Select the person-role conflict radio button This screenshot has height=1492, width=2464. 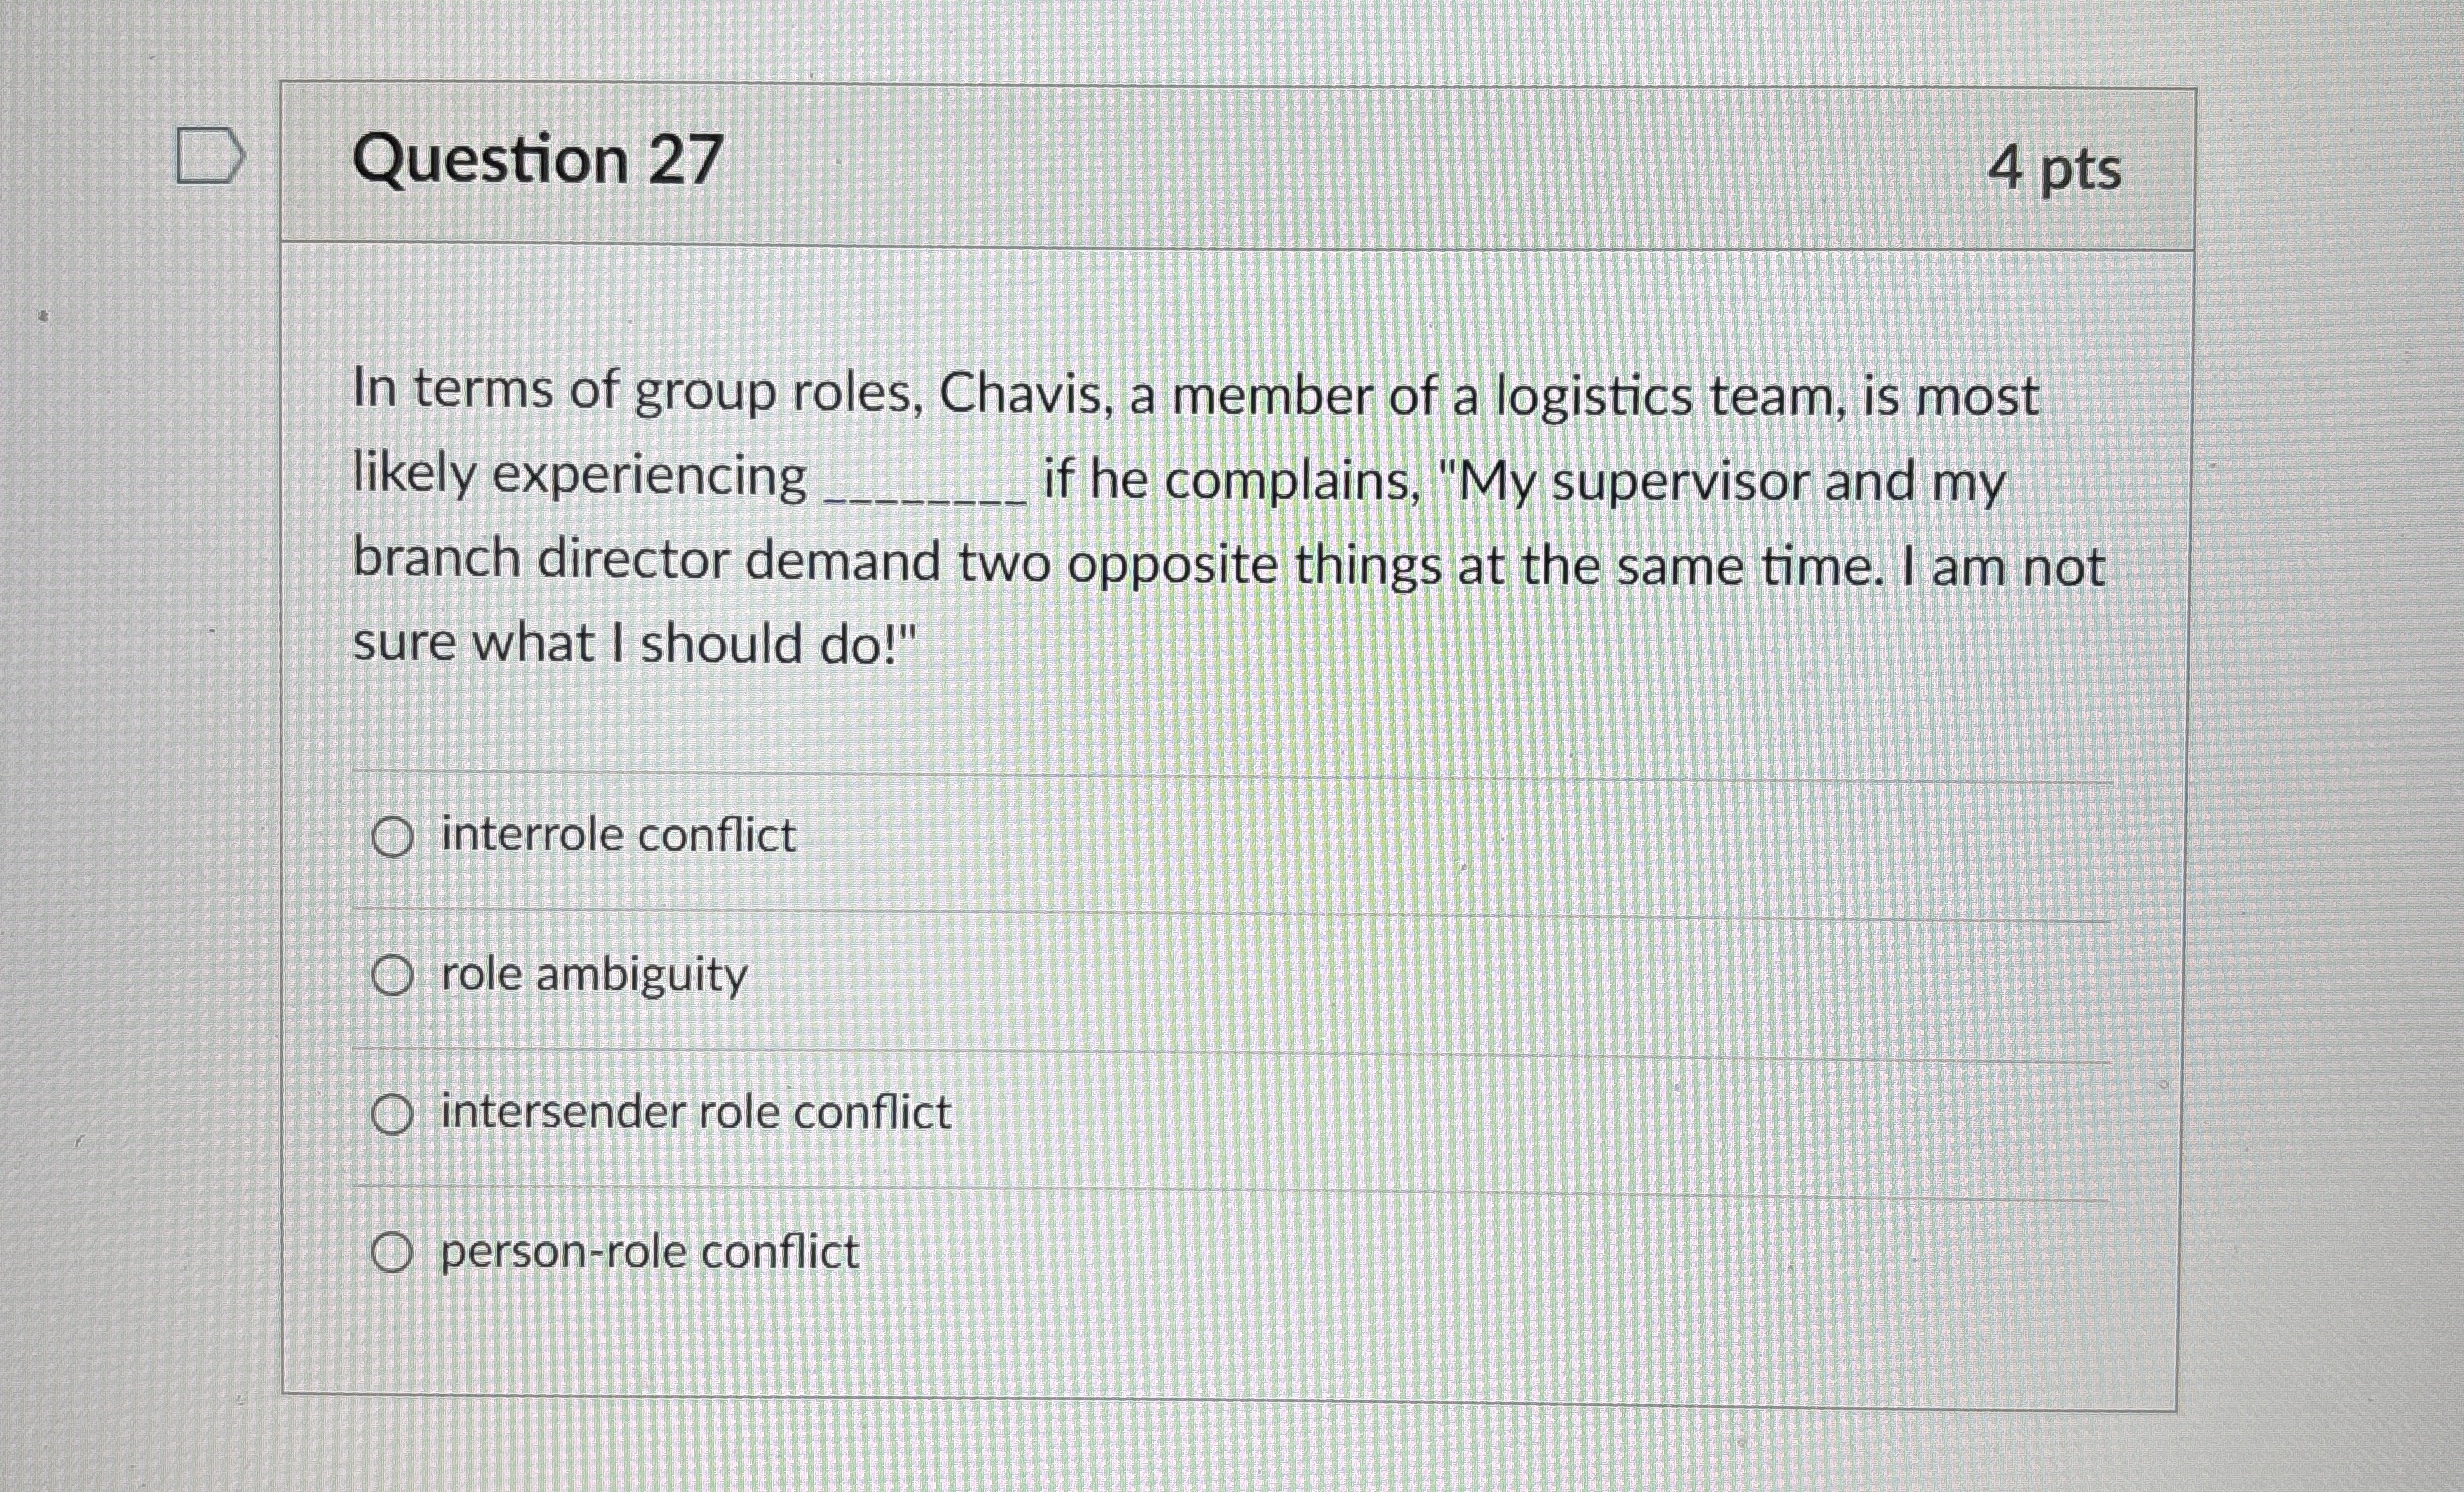394,1253
